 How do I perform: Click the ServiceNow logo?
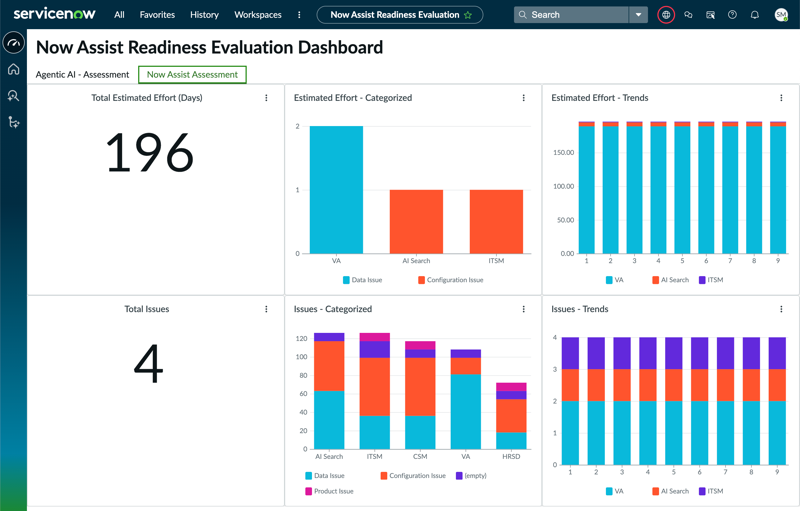click(54, 14)
